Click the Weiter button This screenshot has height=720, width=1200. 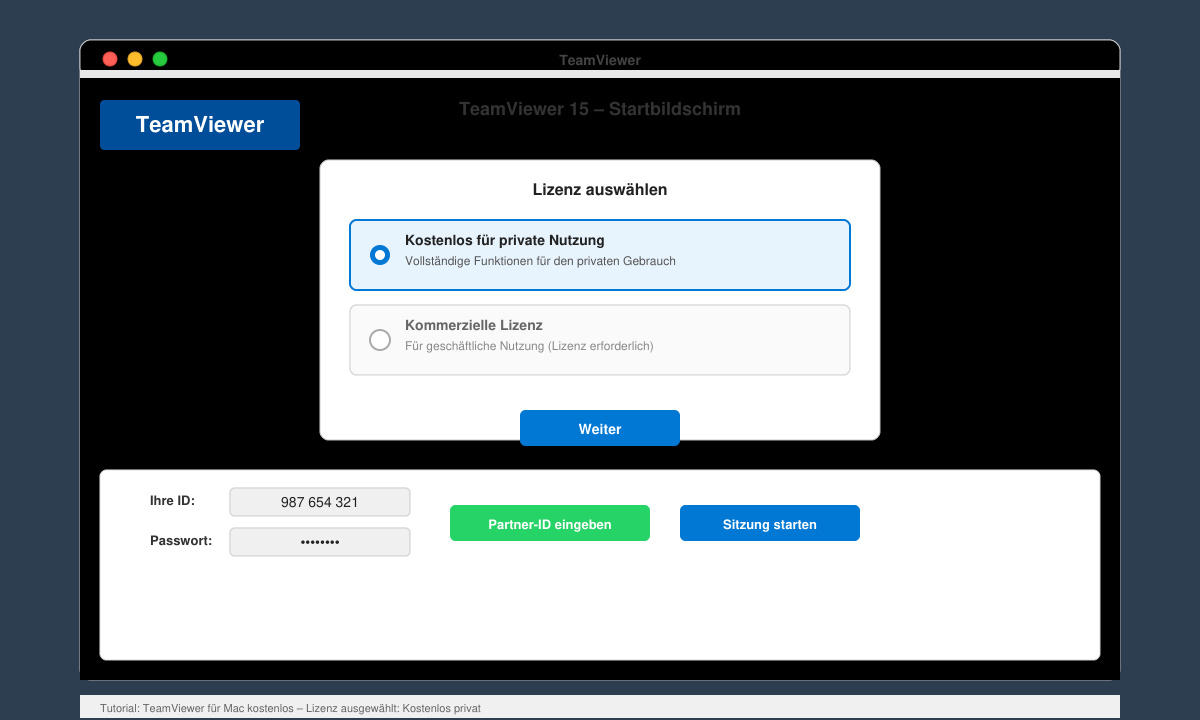(600, 428)
